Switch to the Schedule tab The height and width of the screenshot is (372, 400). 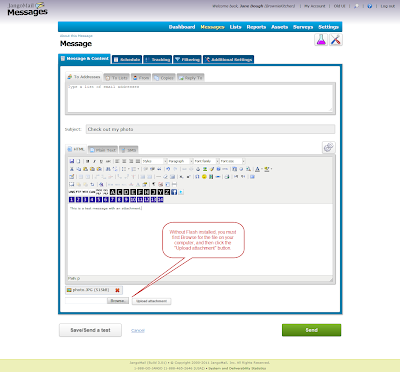tap(127, 59)
